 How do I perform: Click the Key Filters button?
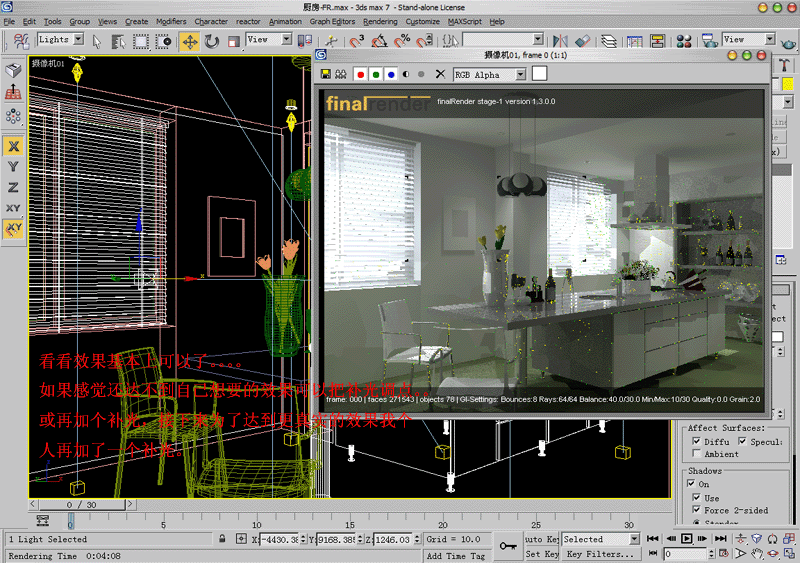point(600,554)
